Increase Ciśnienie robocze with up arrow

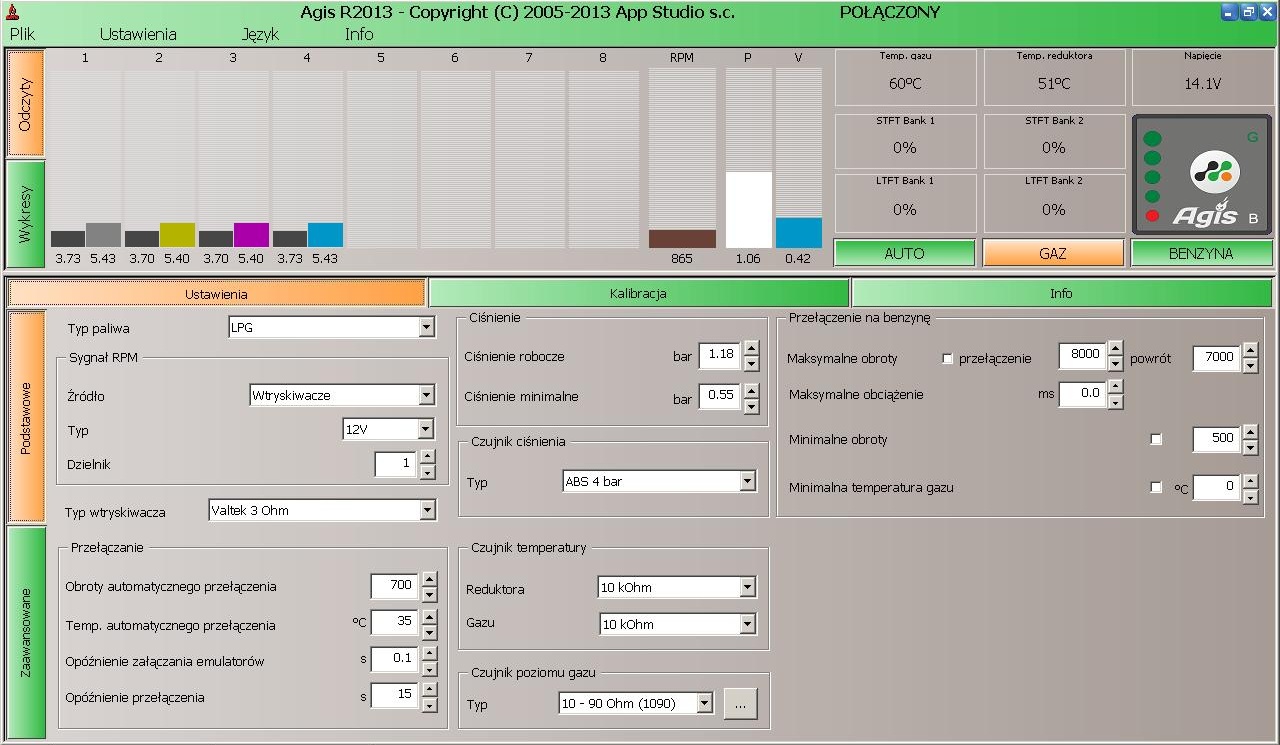point(751,347)
